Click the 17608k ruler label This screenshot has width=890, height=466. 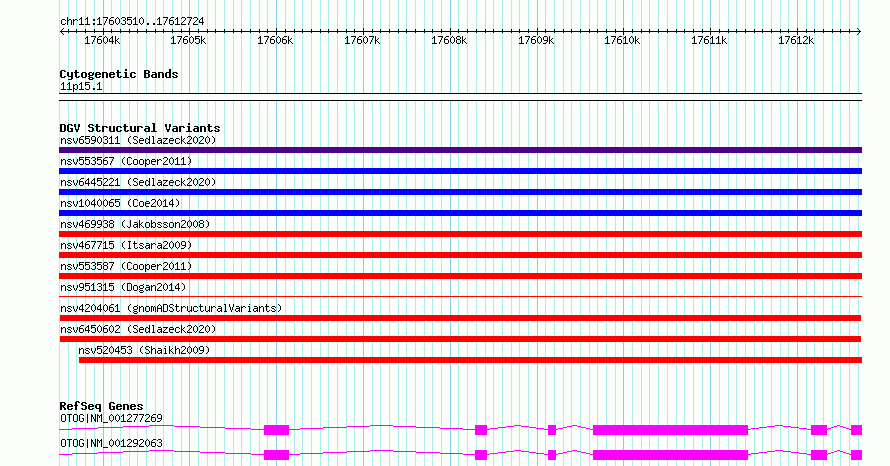pos(449,41)
